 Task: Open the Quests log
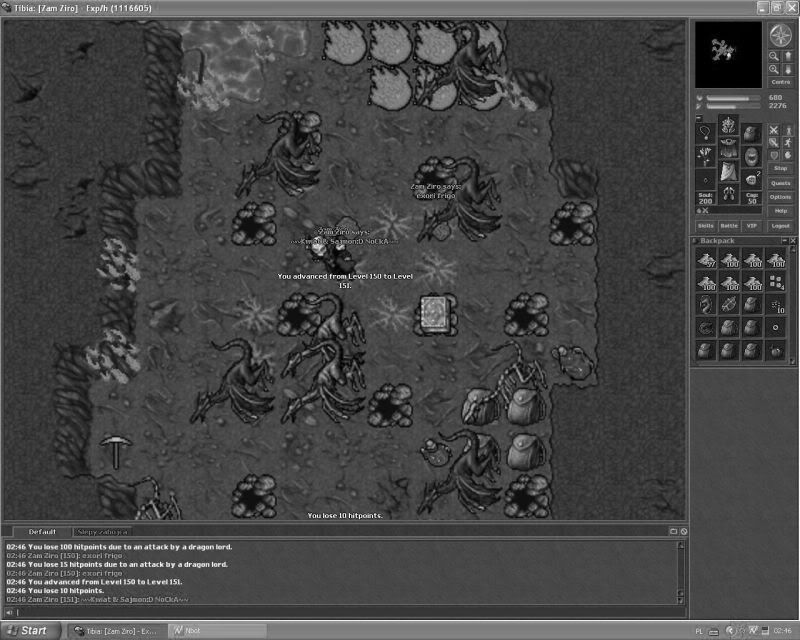781,183
